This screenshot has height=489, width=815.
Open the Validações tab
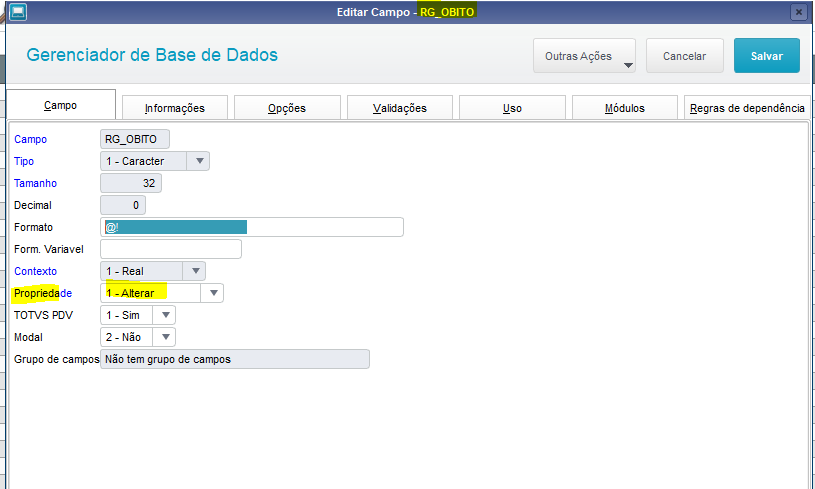point(400,108)
